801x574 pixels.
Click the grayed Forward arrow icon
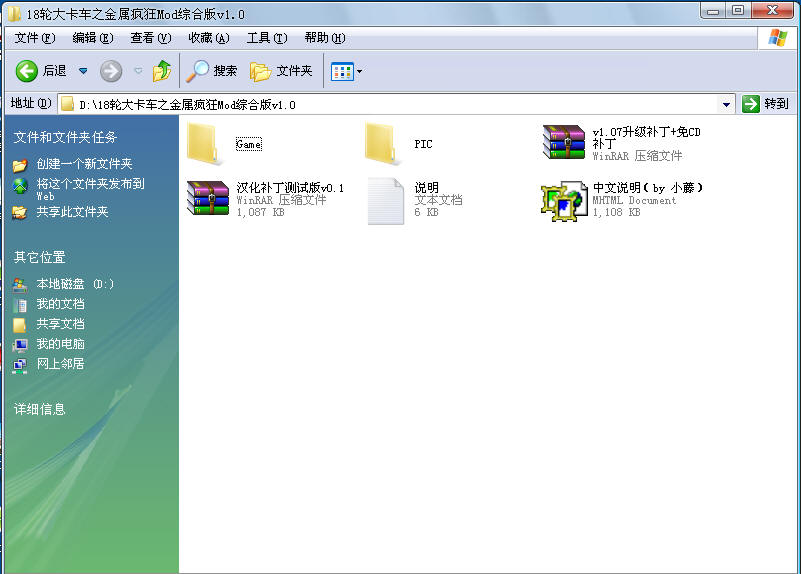pos(111,71)
